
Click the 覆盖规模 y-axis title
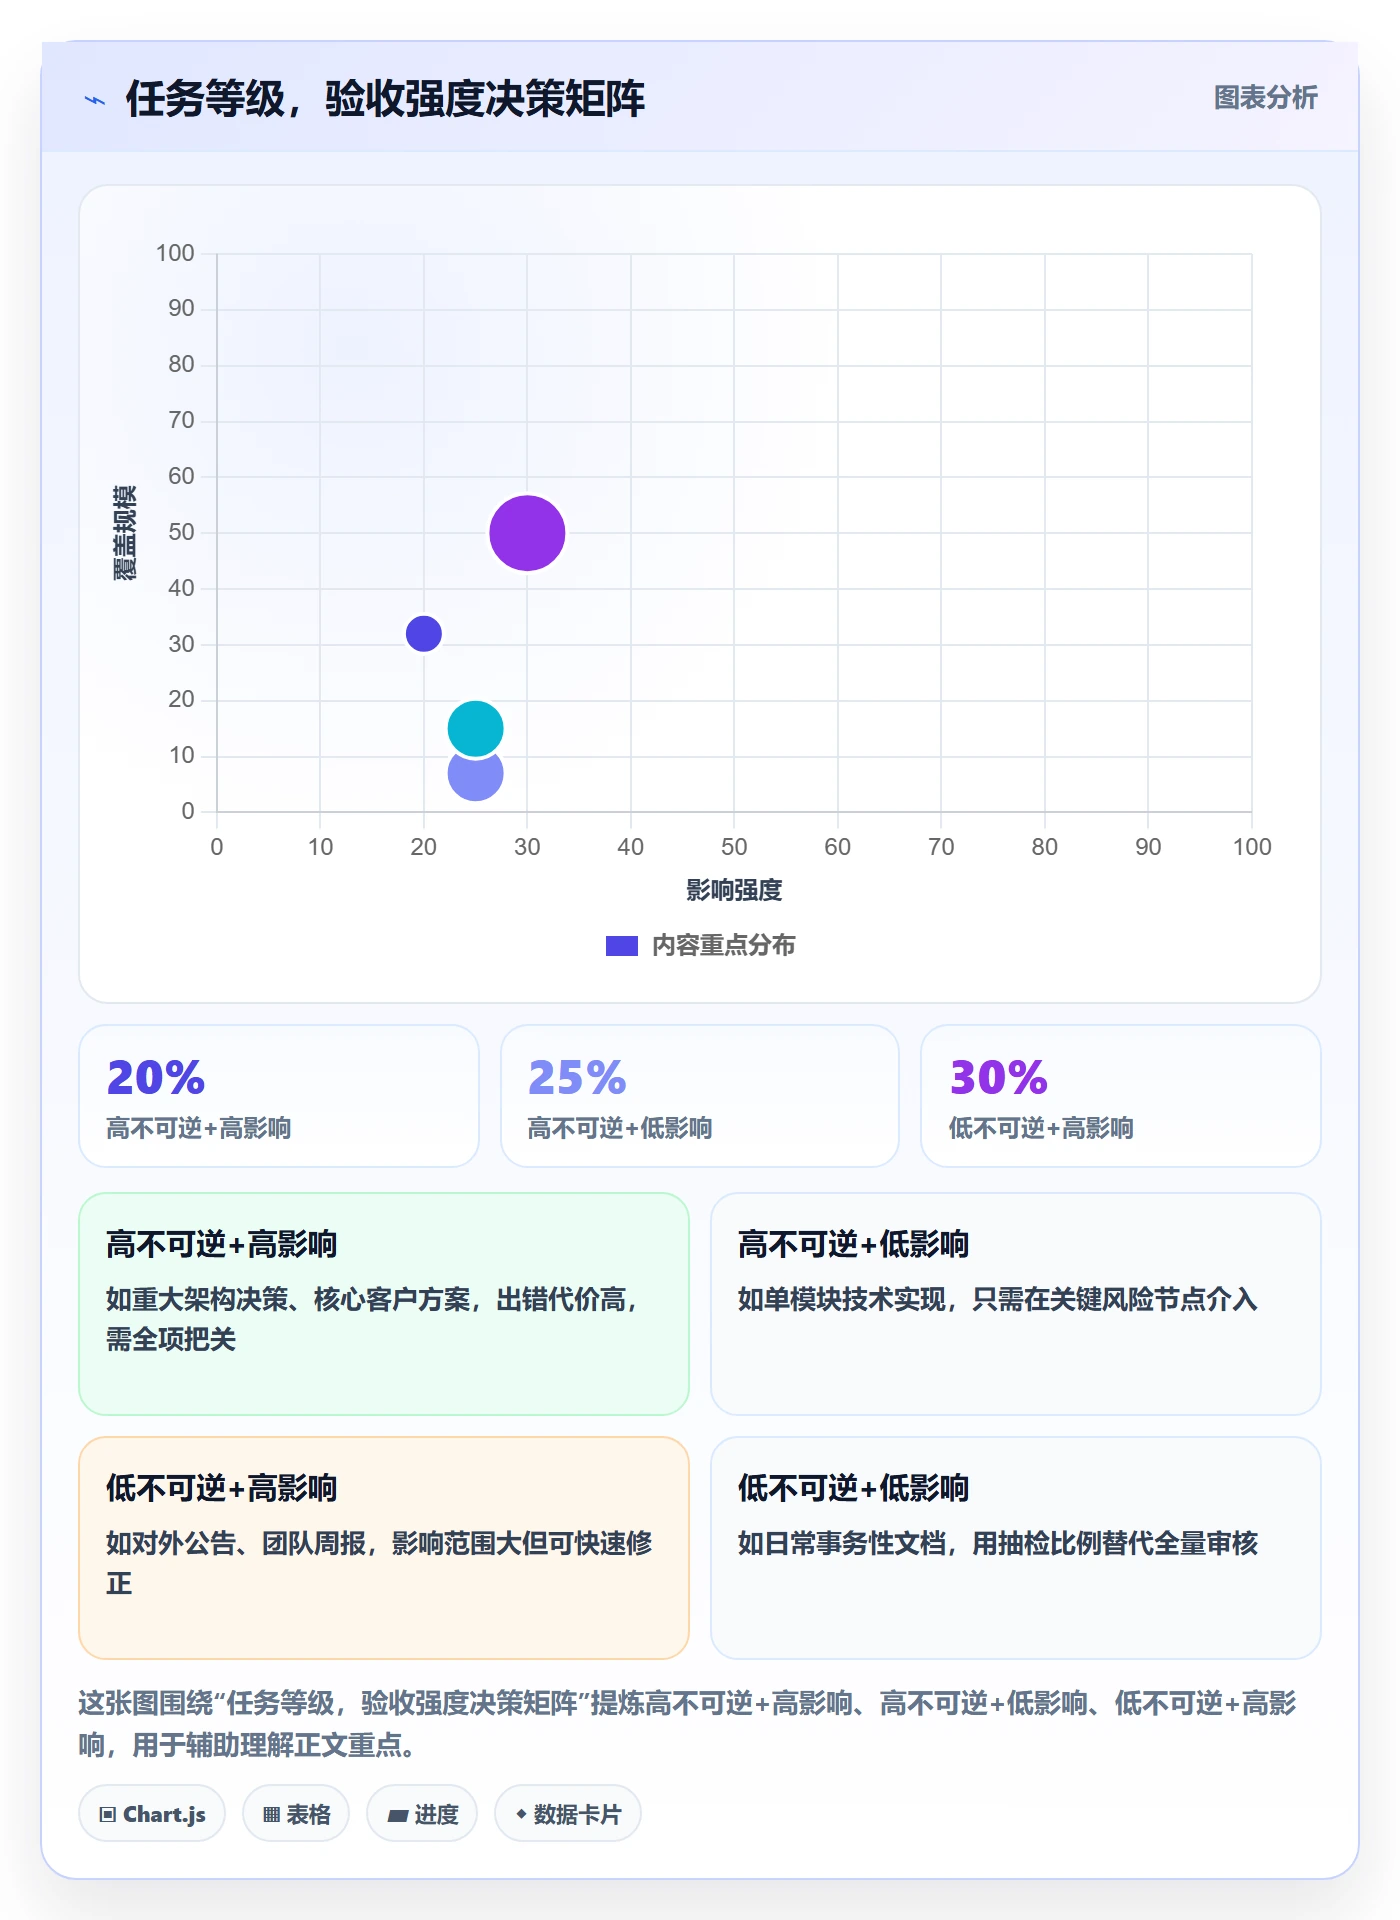125,533
